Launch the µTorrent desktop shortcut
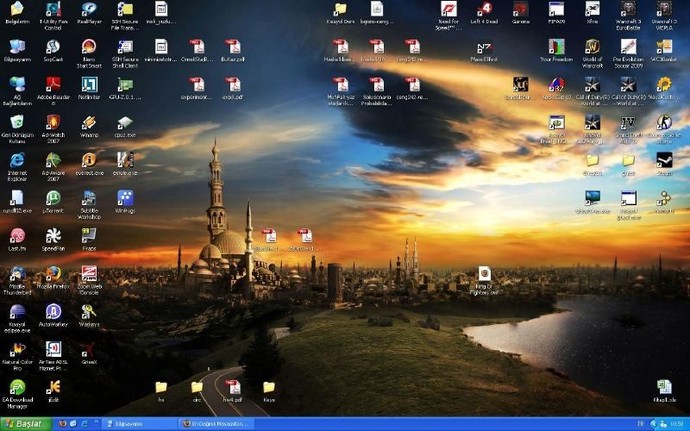 tap(53, 198)
